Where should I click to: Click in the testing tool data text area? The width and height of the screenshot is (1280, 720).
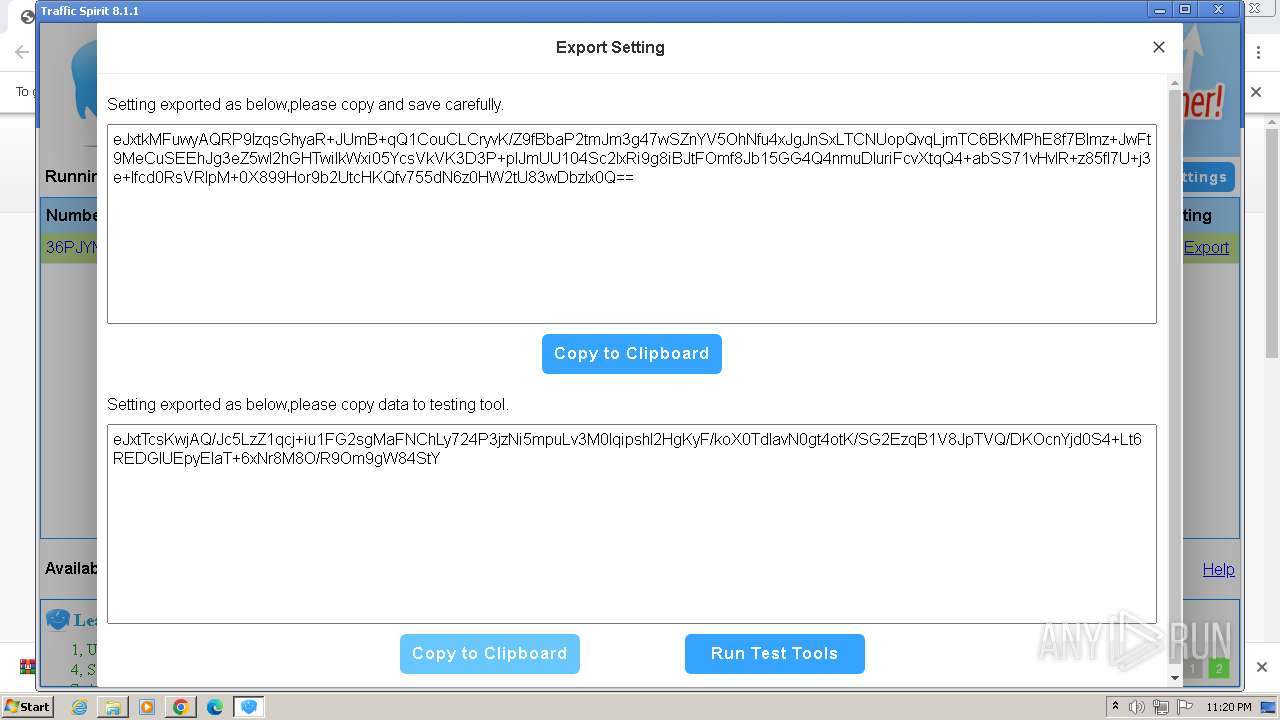(x=631, y=524)
